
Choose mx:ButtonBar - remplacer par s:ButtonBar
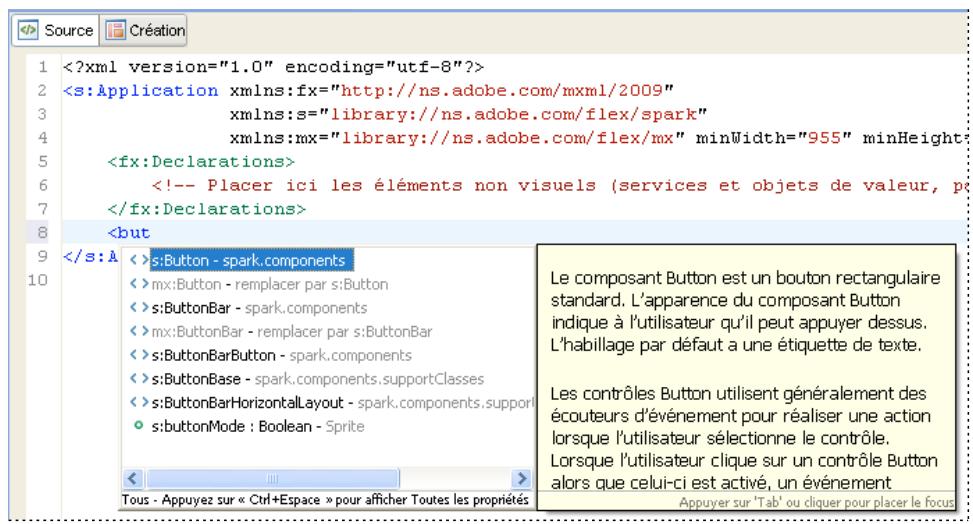[x=292, y=332]
